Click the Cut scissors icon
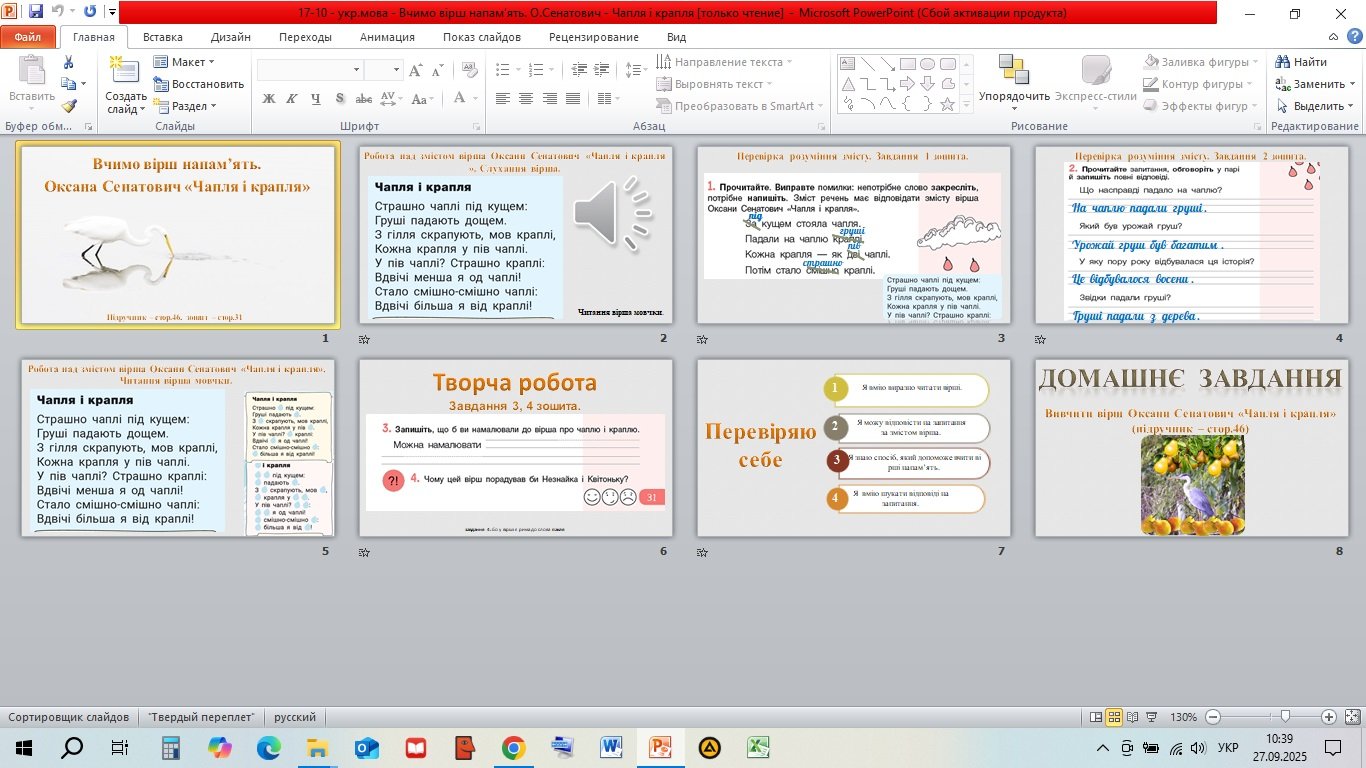1366x768 pixels. pos(69,62)
